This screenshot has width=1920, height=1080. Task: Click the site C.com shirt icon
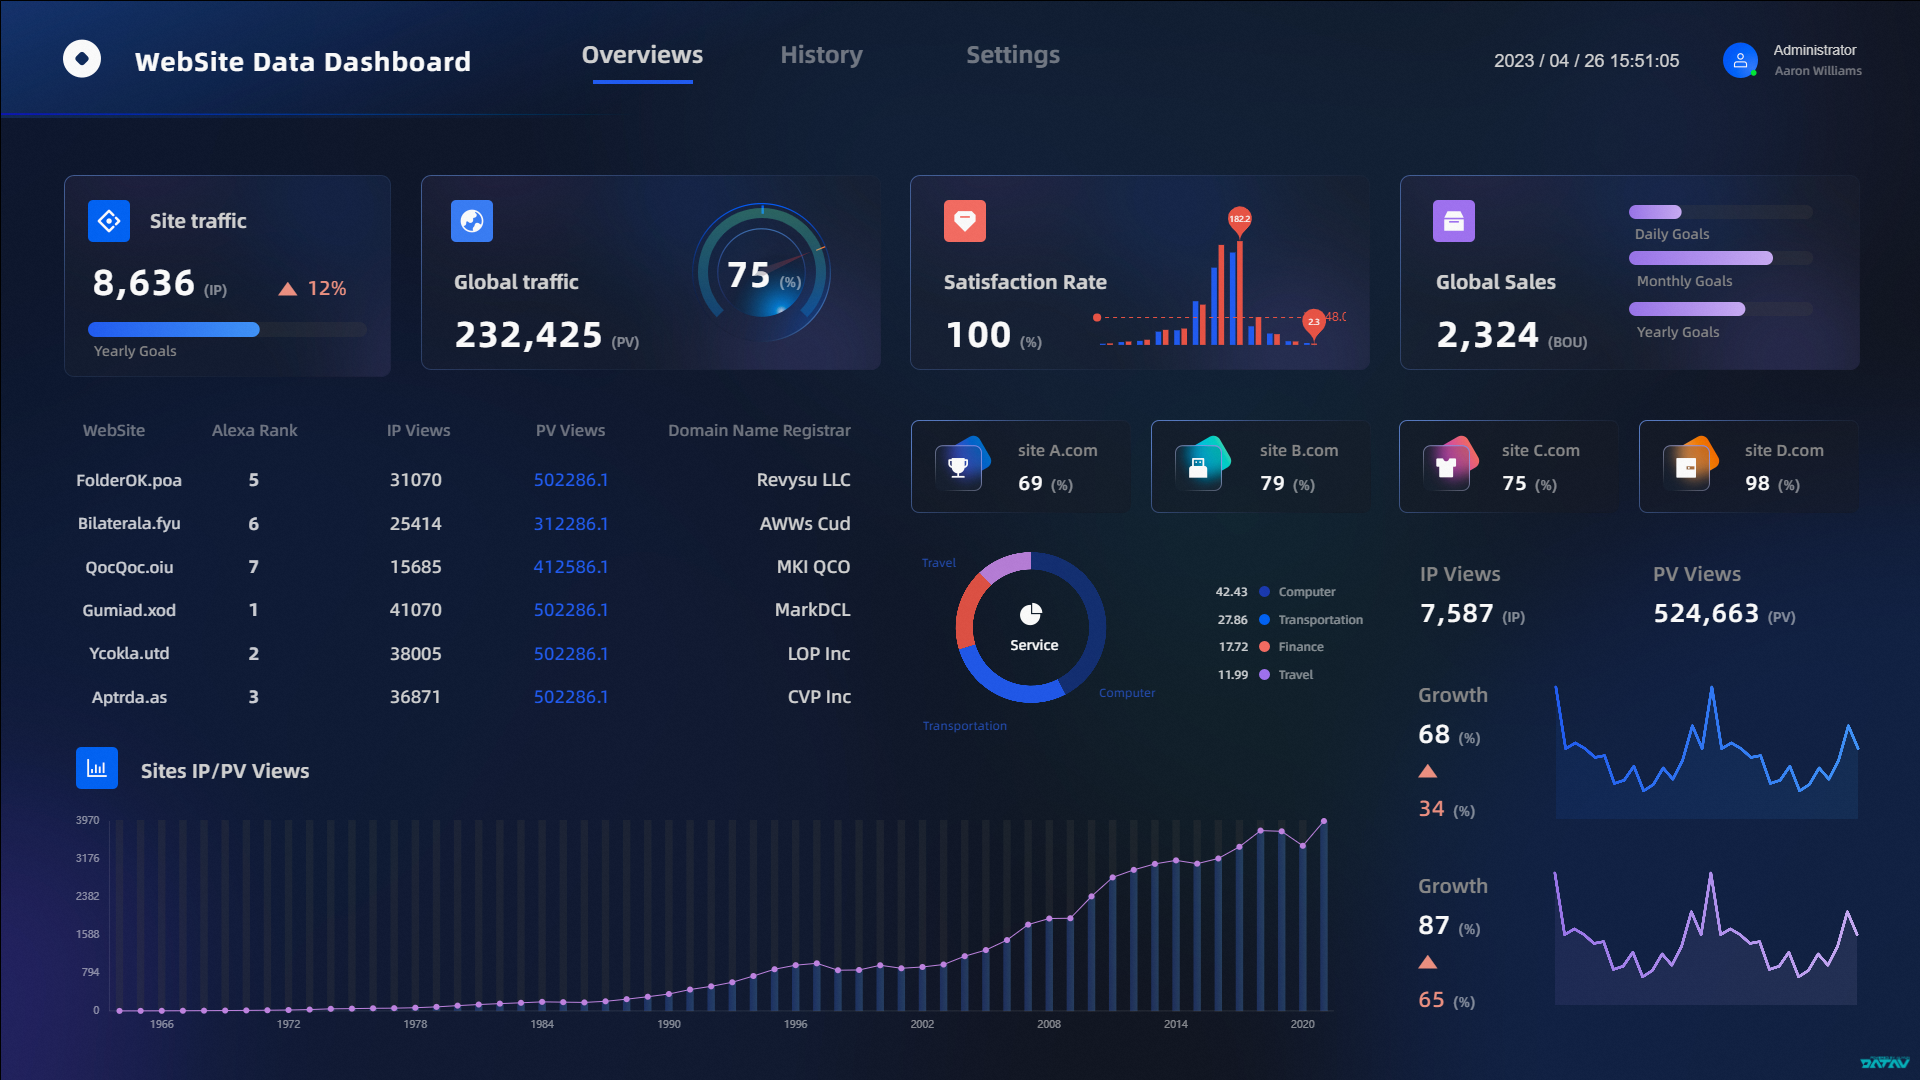(1447, 466)
